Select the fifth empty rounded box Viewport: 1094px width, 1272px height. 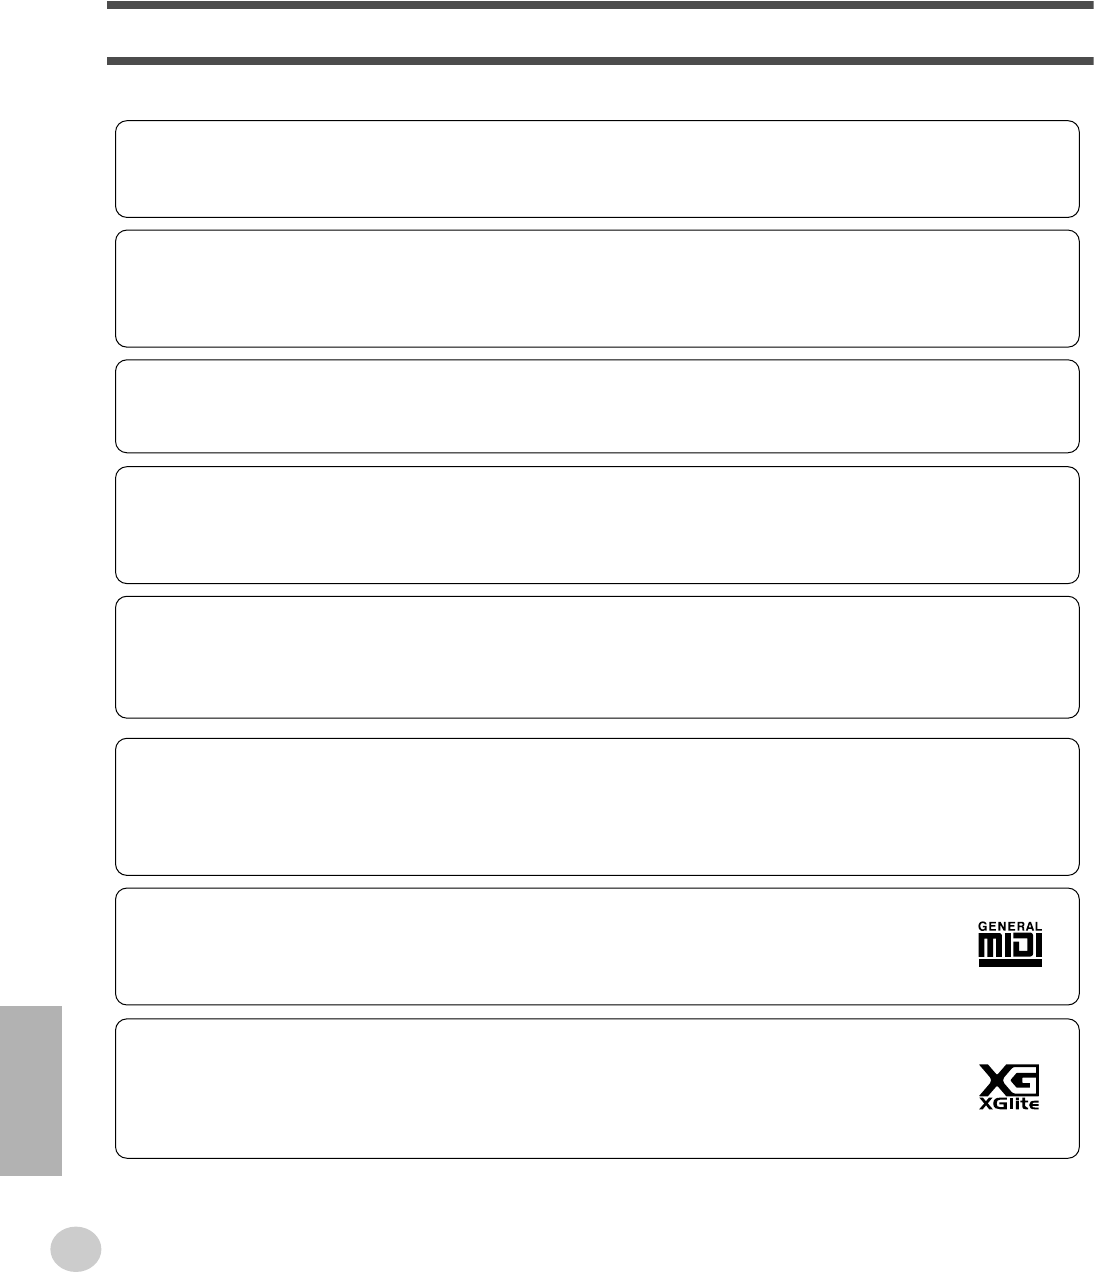point(597,657)
